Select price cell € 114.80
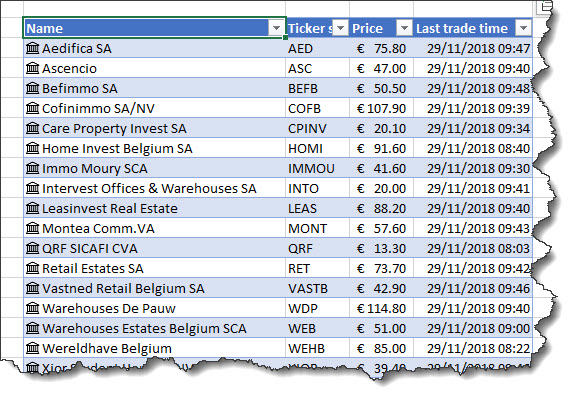The image size is (578, 402). pos(381,308)
